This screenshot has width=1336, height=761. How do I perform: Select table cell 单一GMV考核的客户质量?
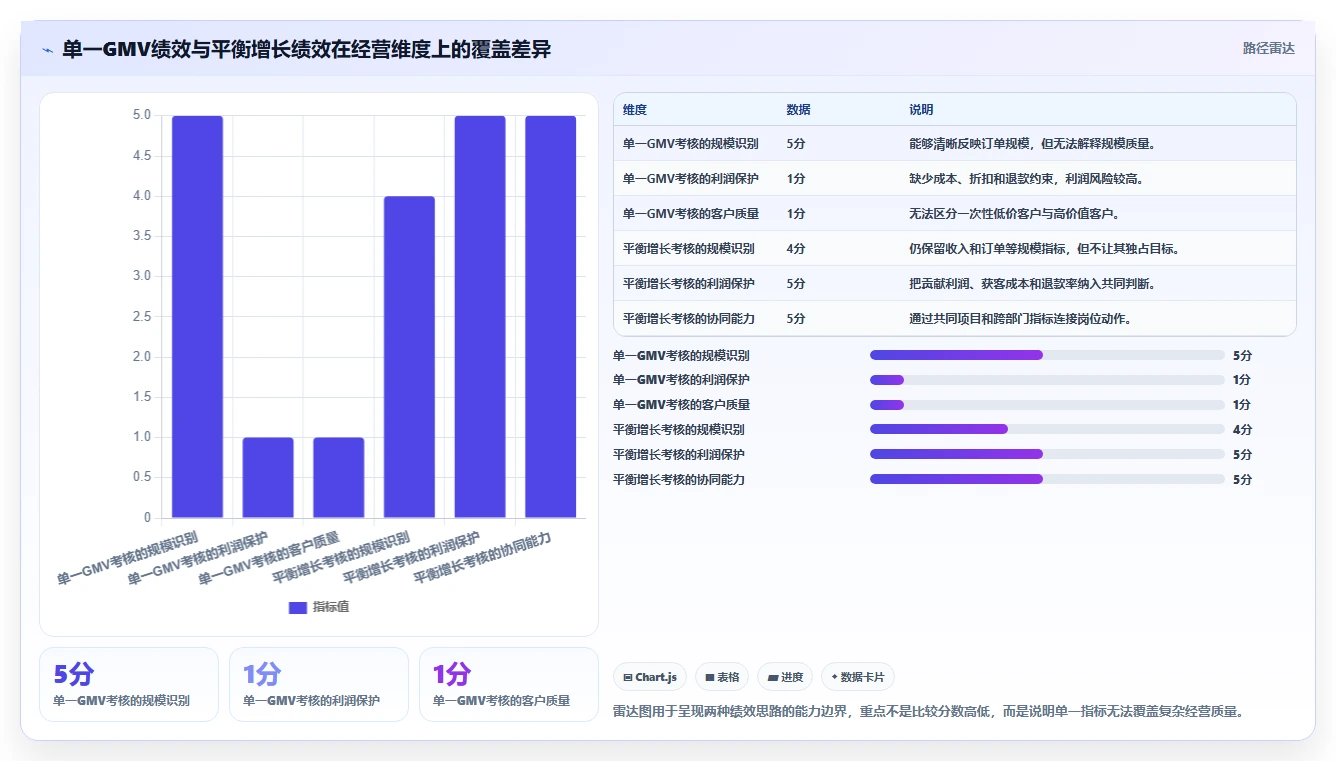coord(691,214)
